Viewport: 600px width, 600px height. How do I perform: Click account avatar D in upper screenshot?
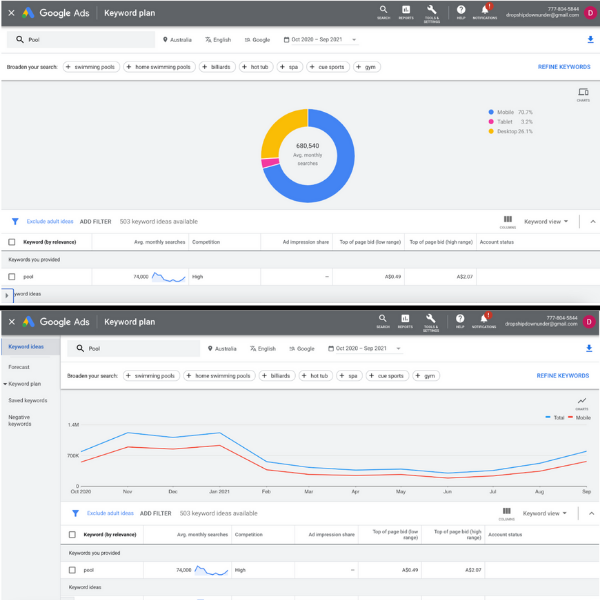(590, 13)
